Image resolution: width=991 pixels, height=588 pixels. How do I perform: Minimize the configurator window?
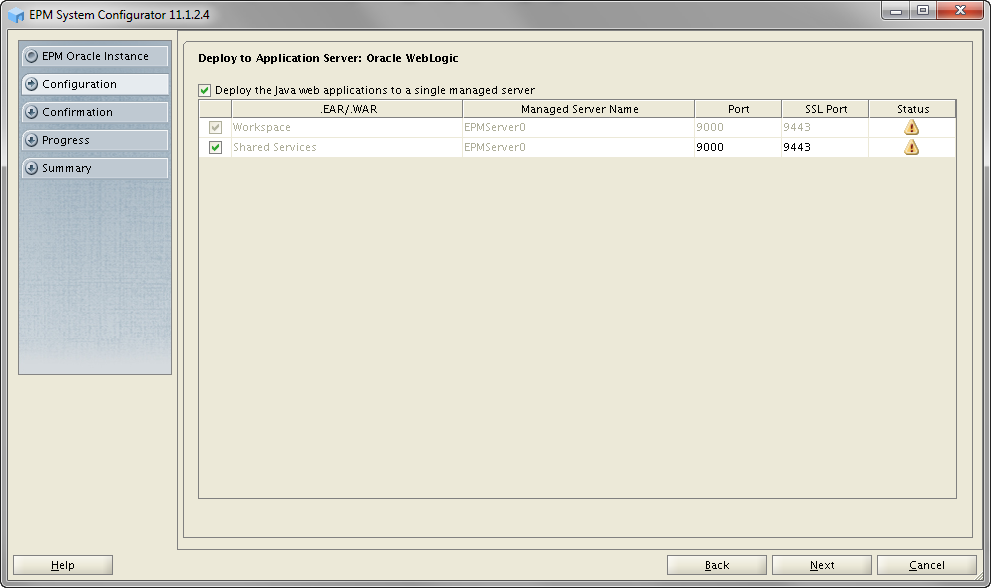(x=896, y=11)
